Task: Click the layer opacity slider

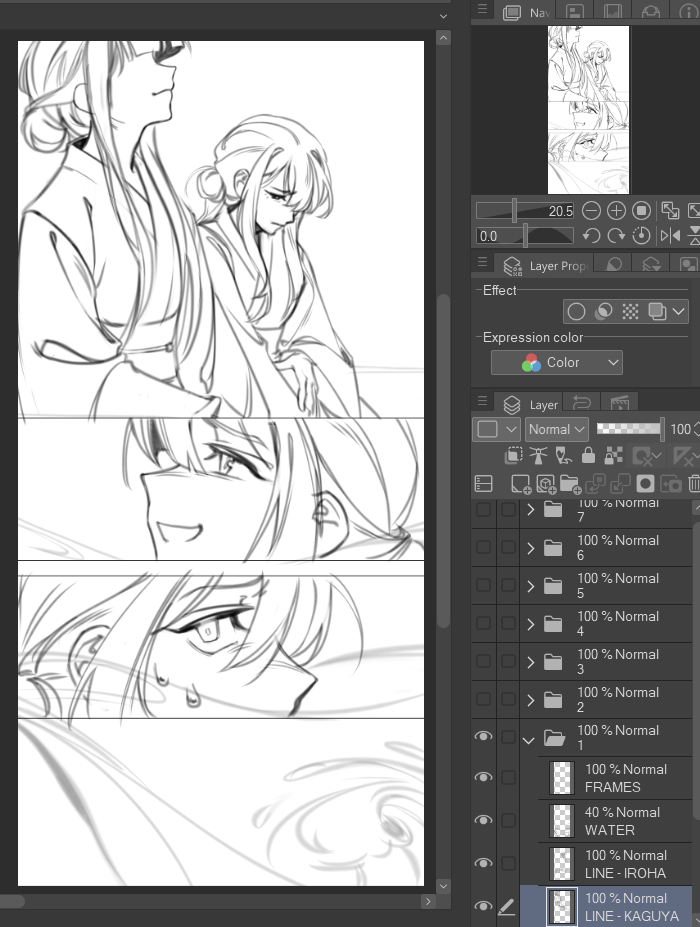Action: pos(629,429)
